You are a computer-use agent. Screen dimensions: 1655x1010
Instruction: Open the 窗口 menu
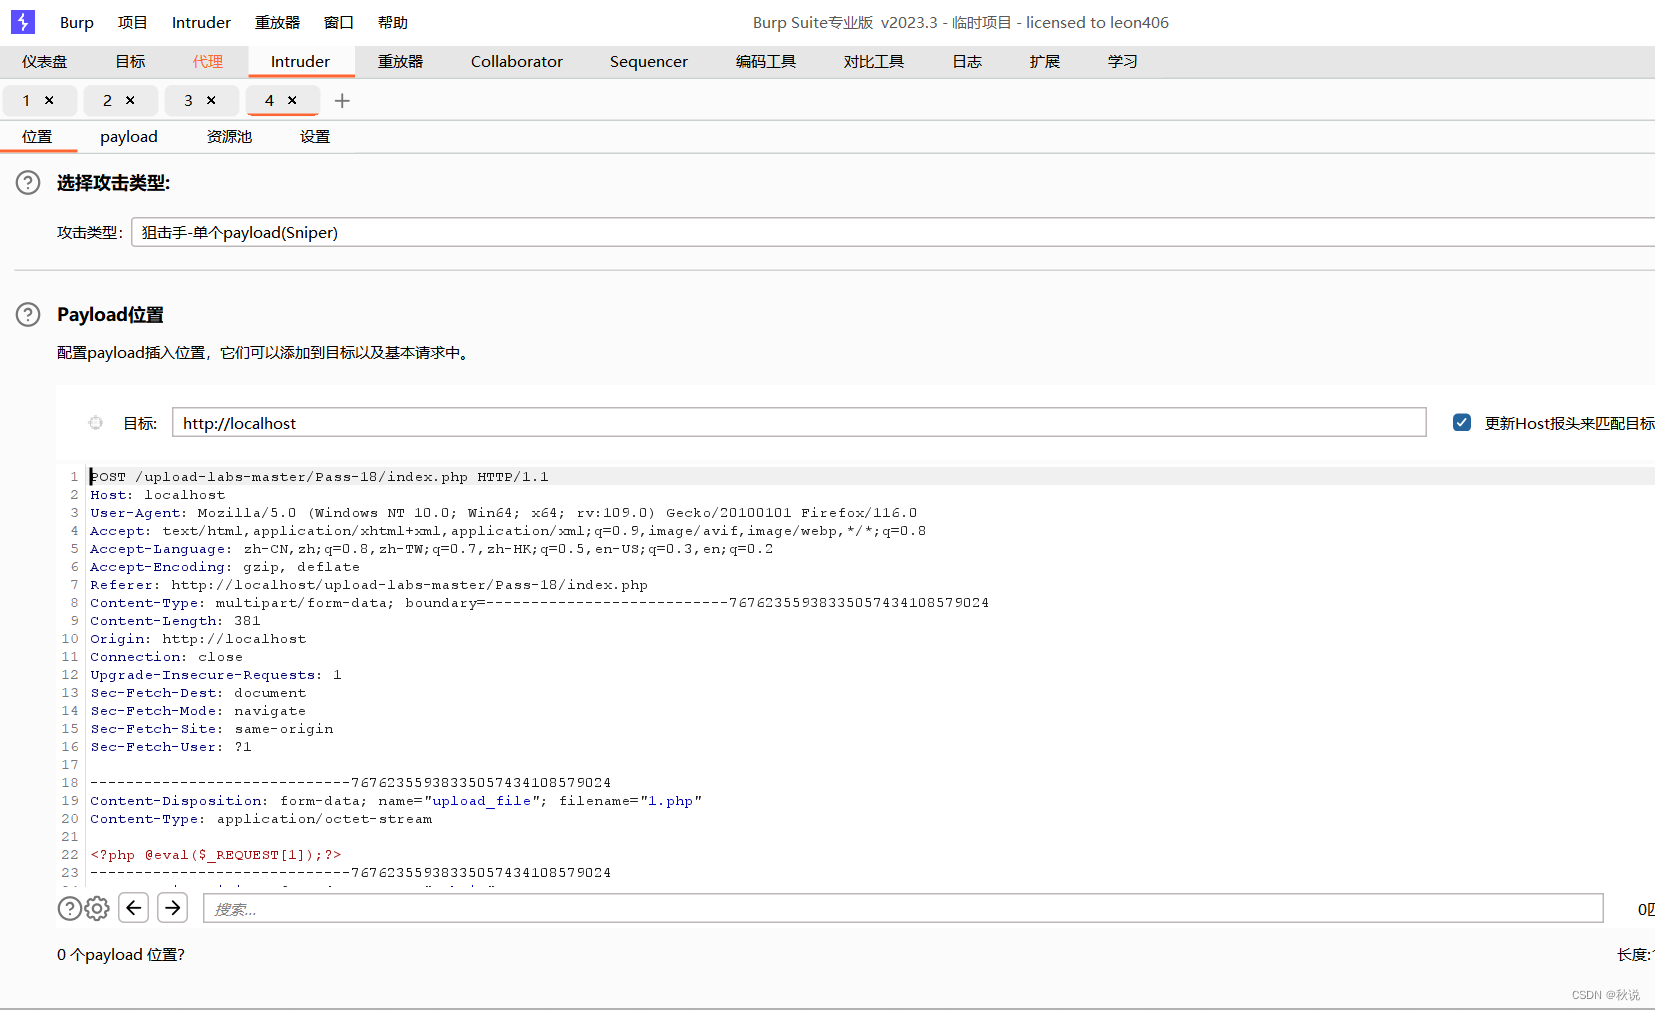pos(339,22)
